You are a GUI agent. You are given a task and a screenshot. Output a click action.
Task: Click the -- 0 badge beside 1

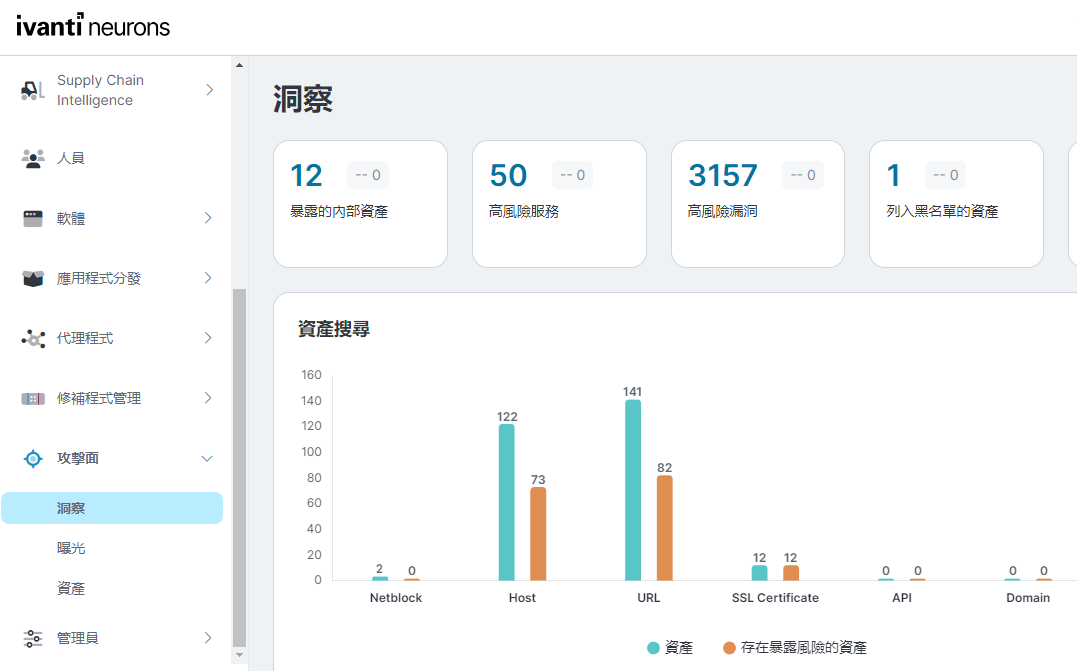pyautogui.click(x=945, y=175)
